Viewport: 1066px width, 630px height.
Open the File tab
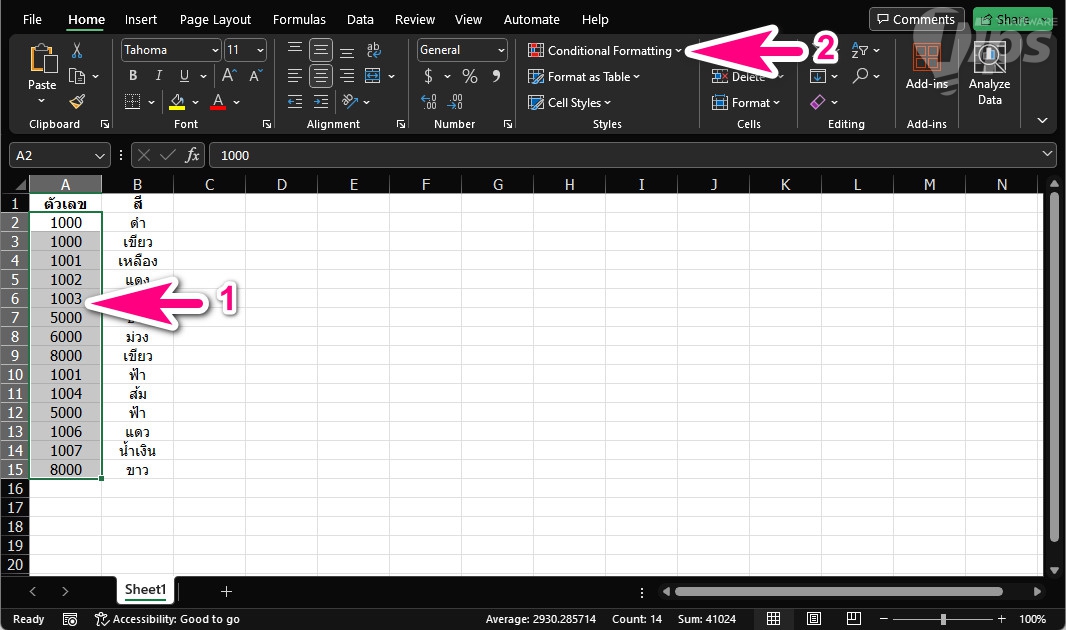pos(32,19)
